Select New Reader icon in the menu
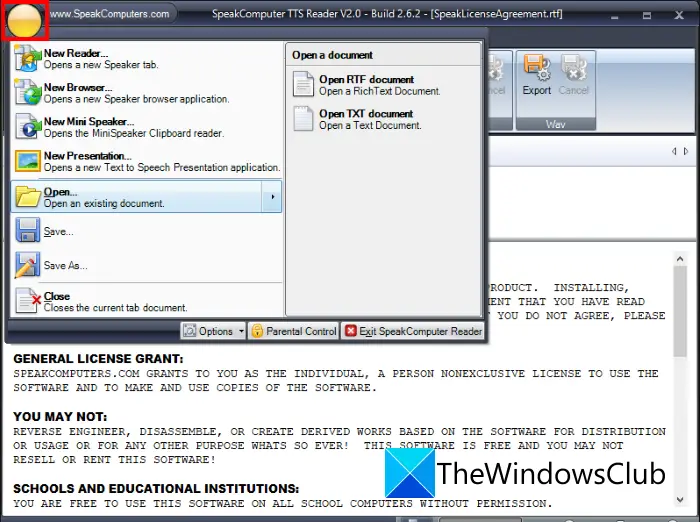Viewport: 700px width, 522px height. point(28,58)
